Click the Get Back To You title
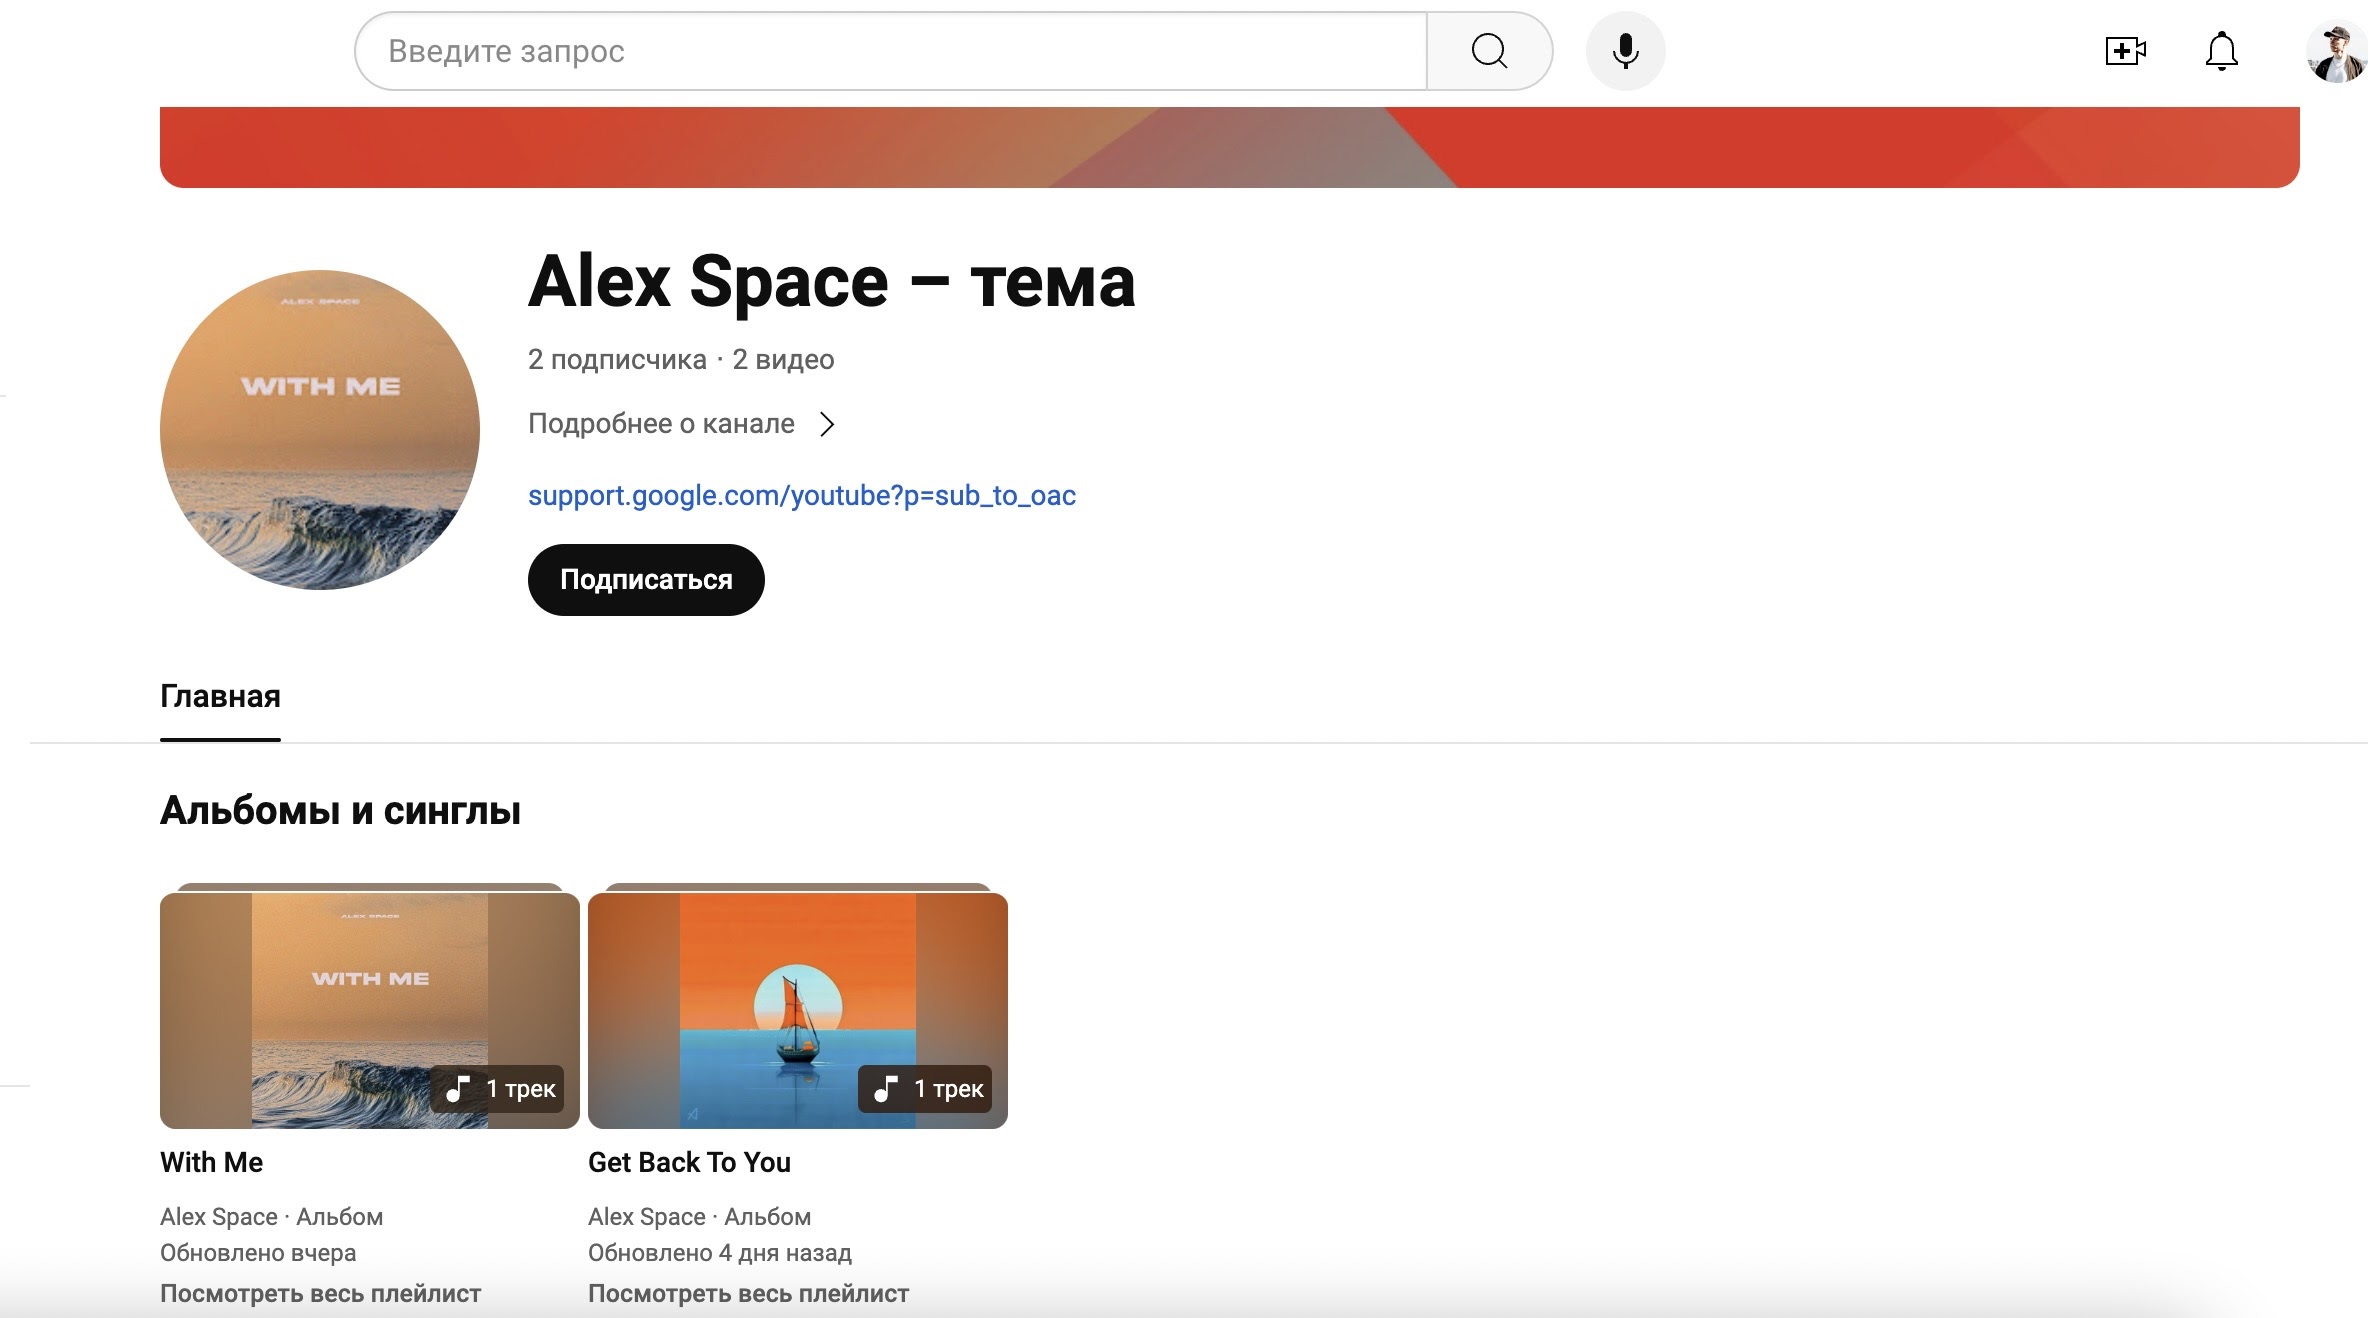The height and width of the screenshot is (1318, 2368). tap(689, 1162)
